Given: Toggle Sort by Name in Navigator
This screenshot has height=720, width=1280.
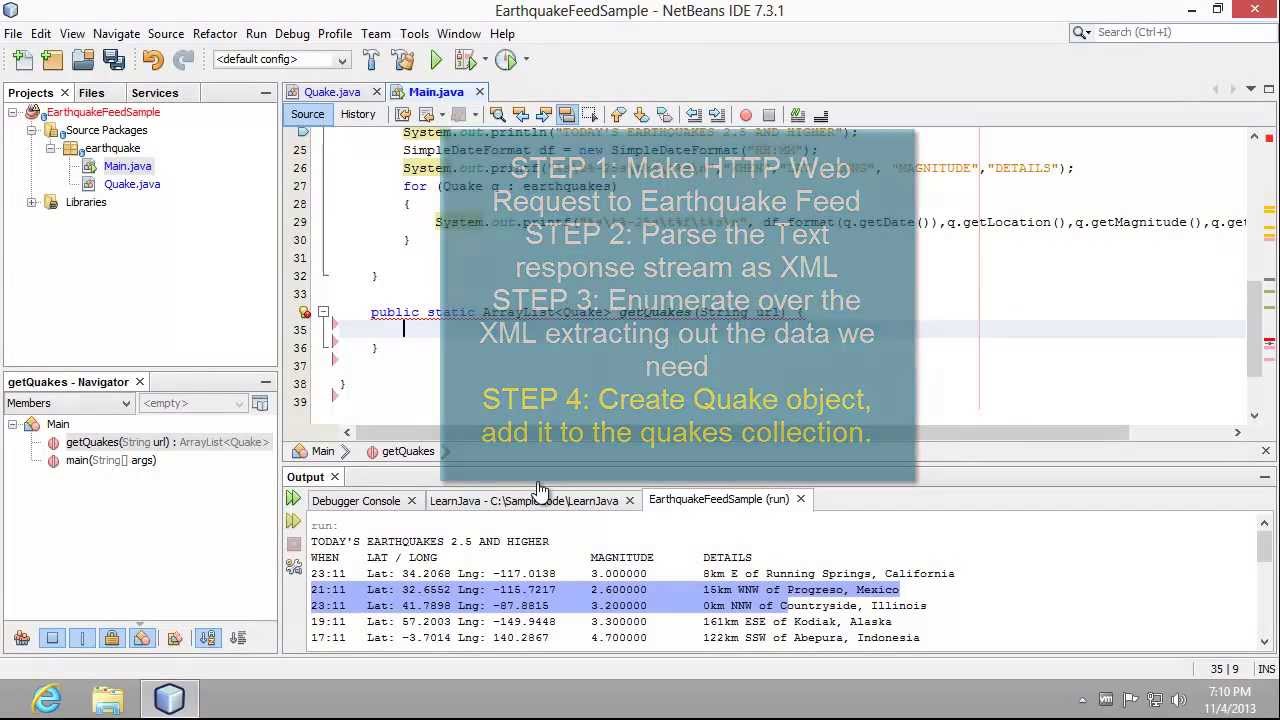Looking at the screenshot, I should 208,638.
